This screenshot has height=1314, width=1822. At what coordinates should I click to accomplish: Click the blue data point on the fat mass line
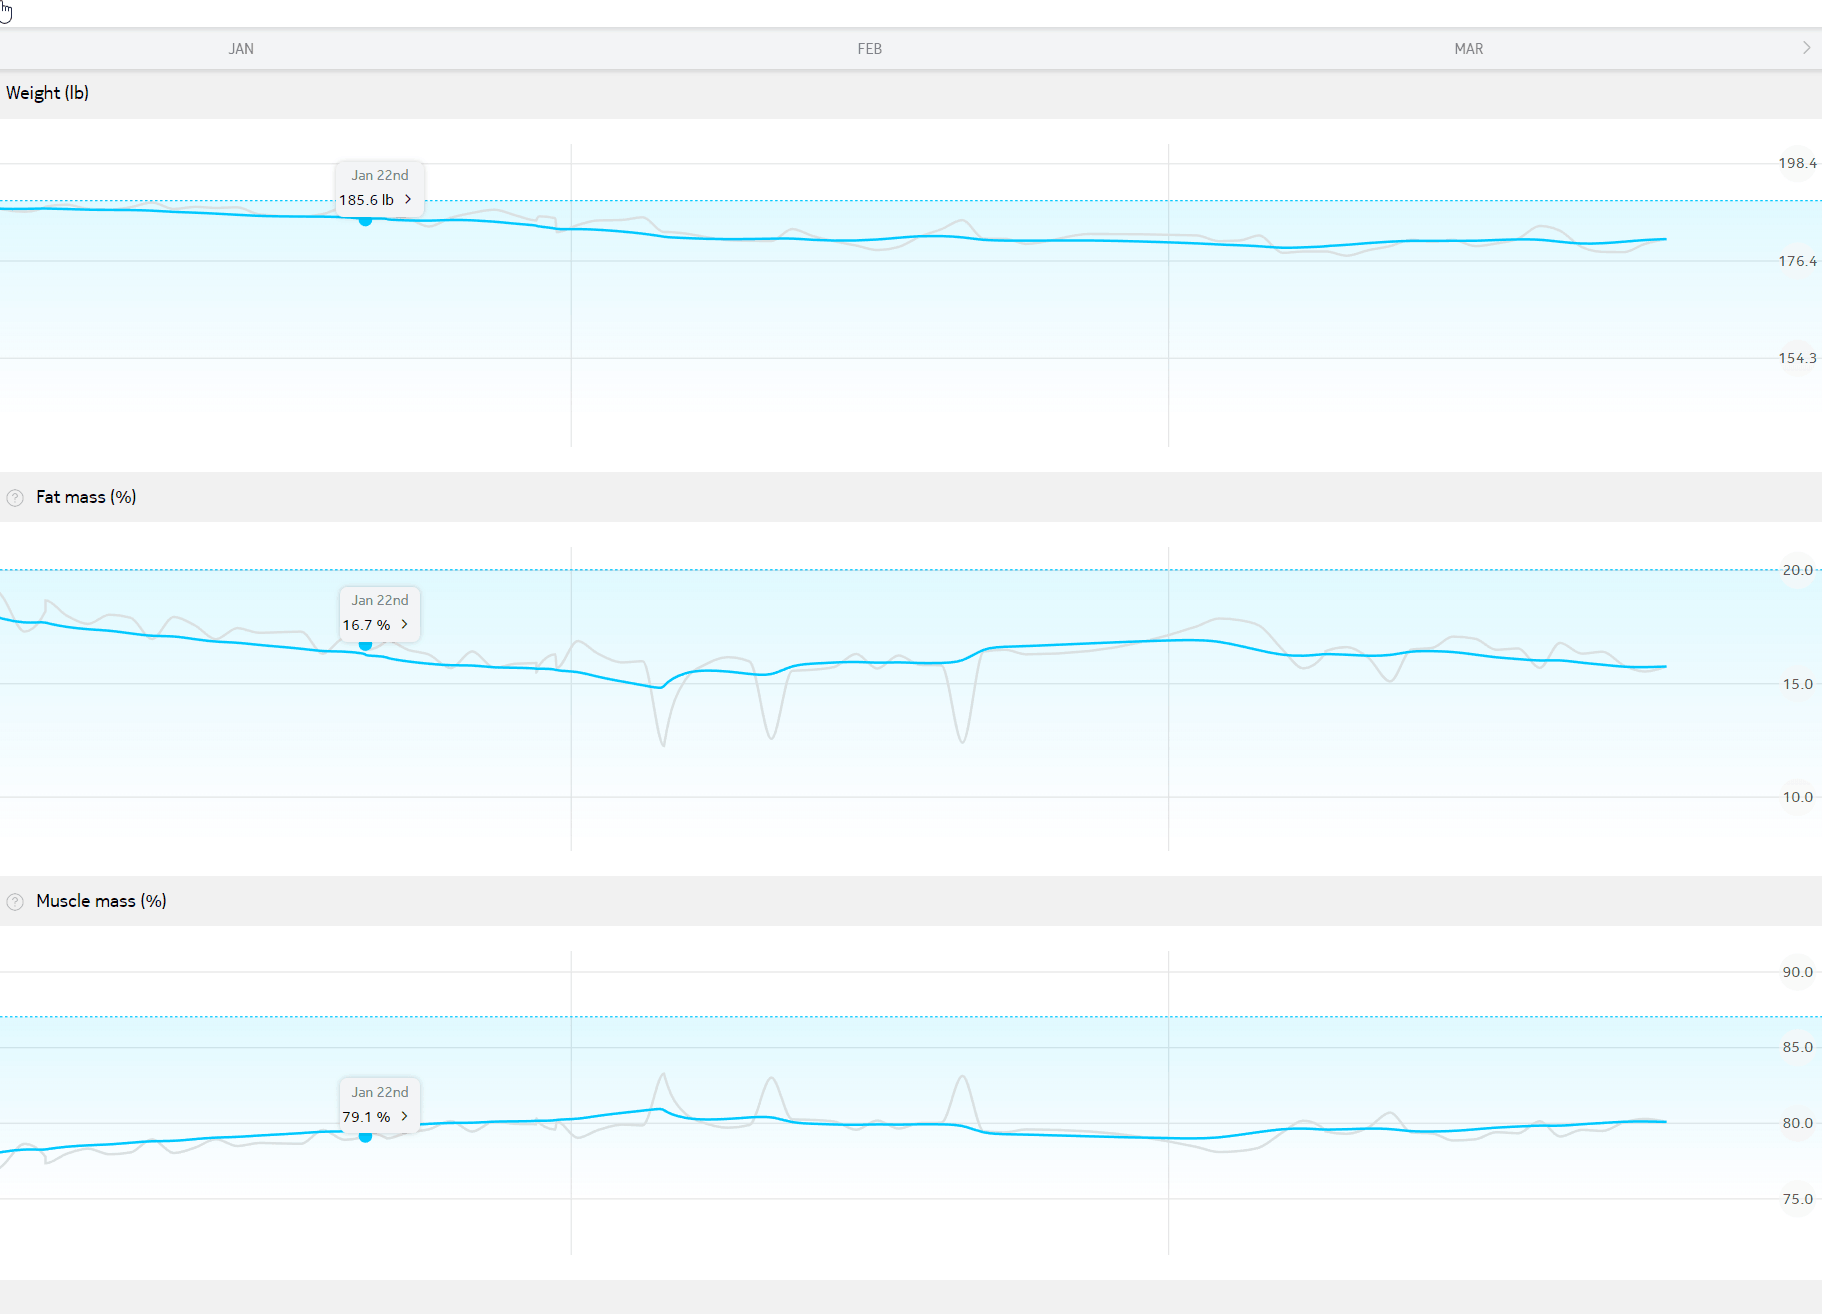click(366, 646)
